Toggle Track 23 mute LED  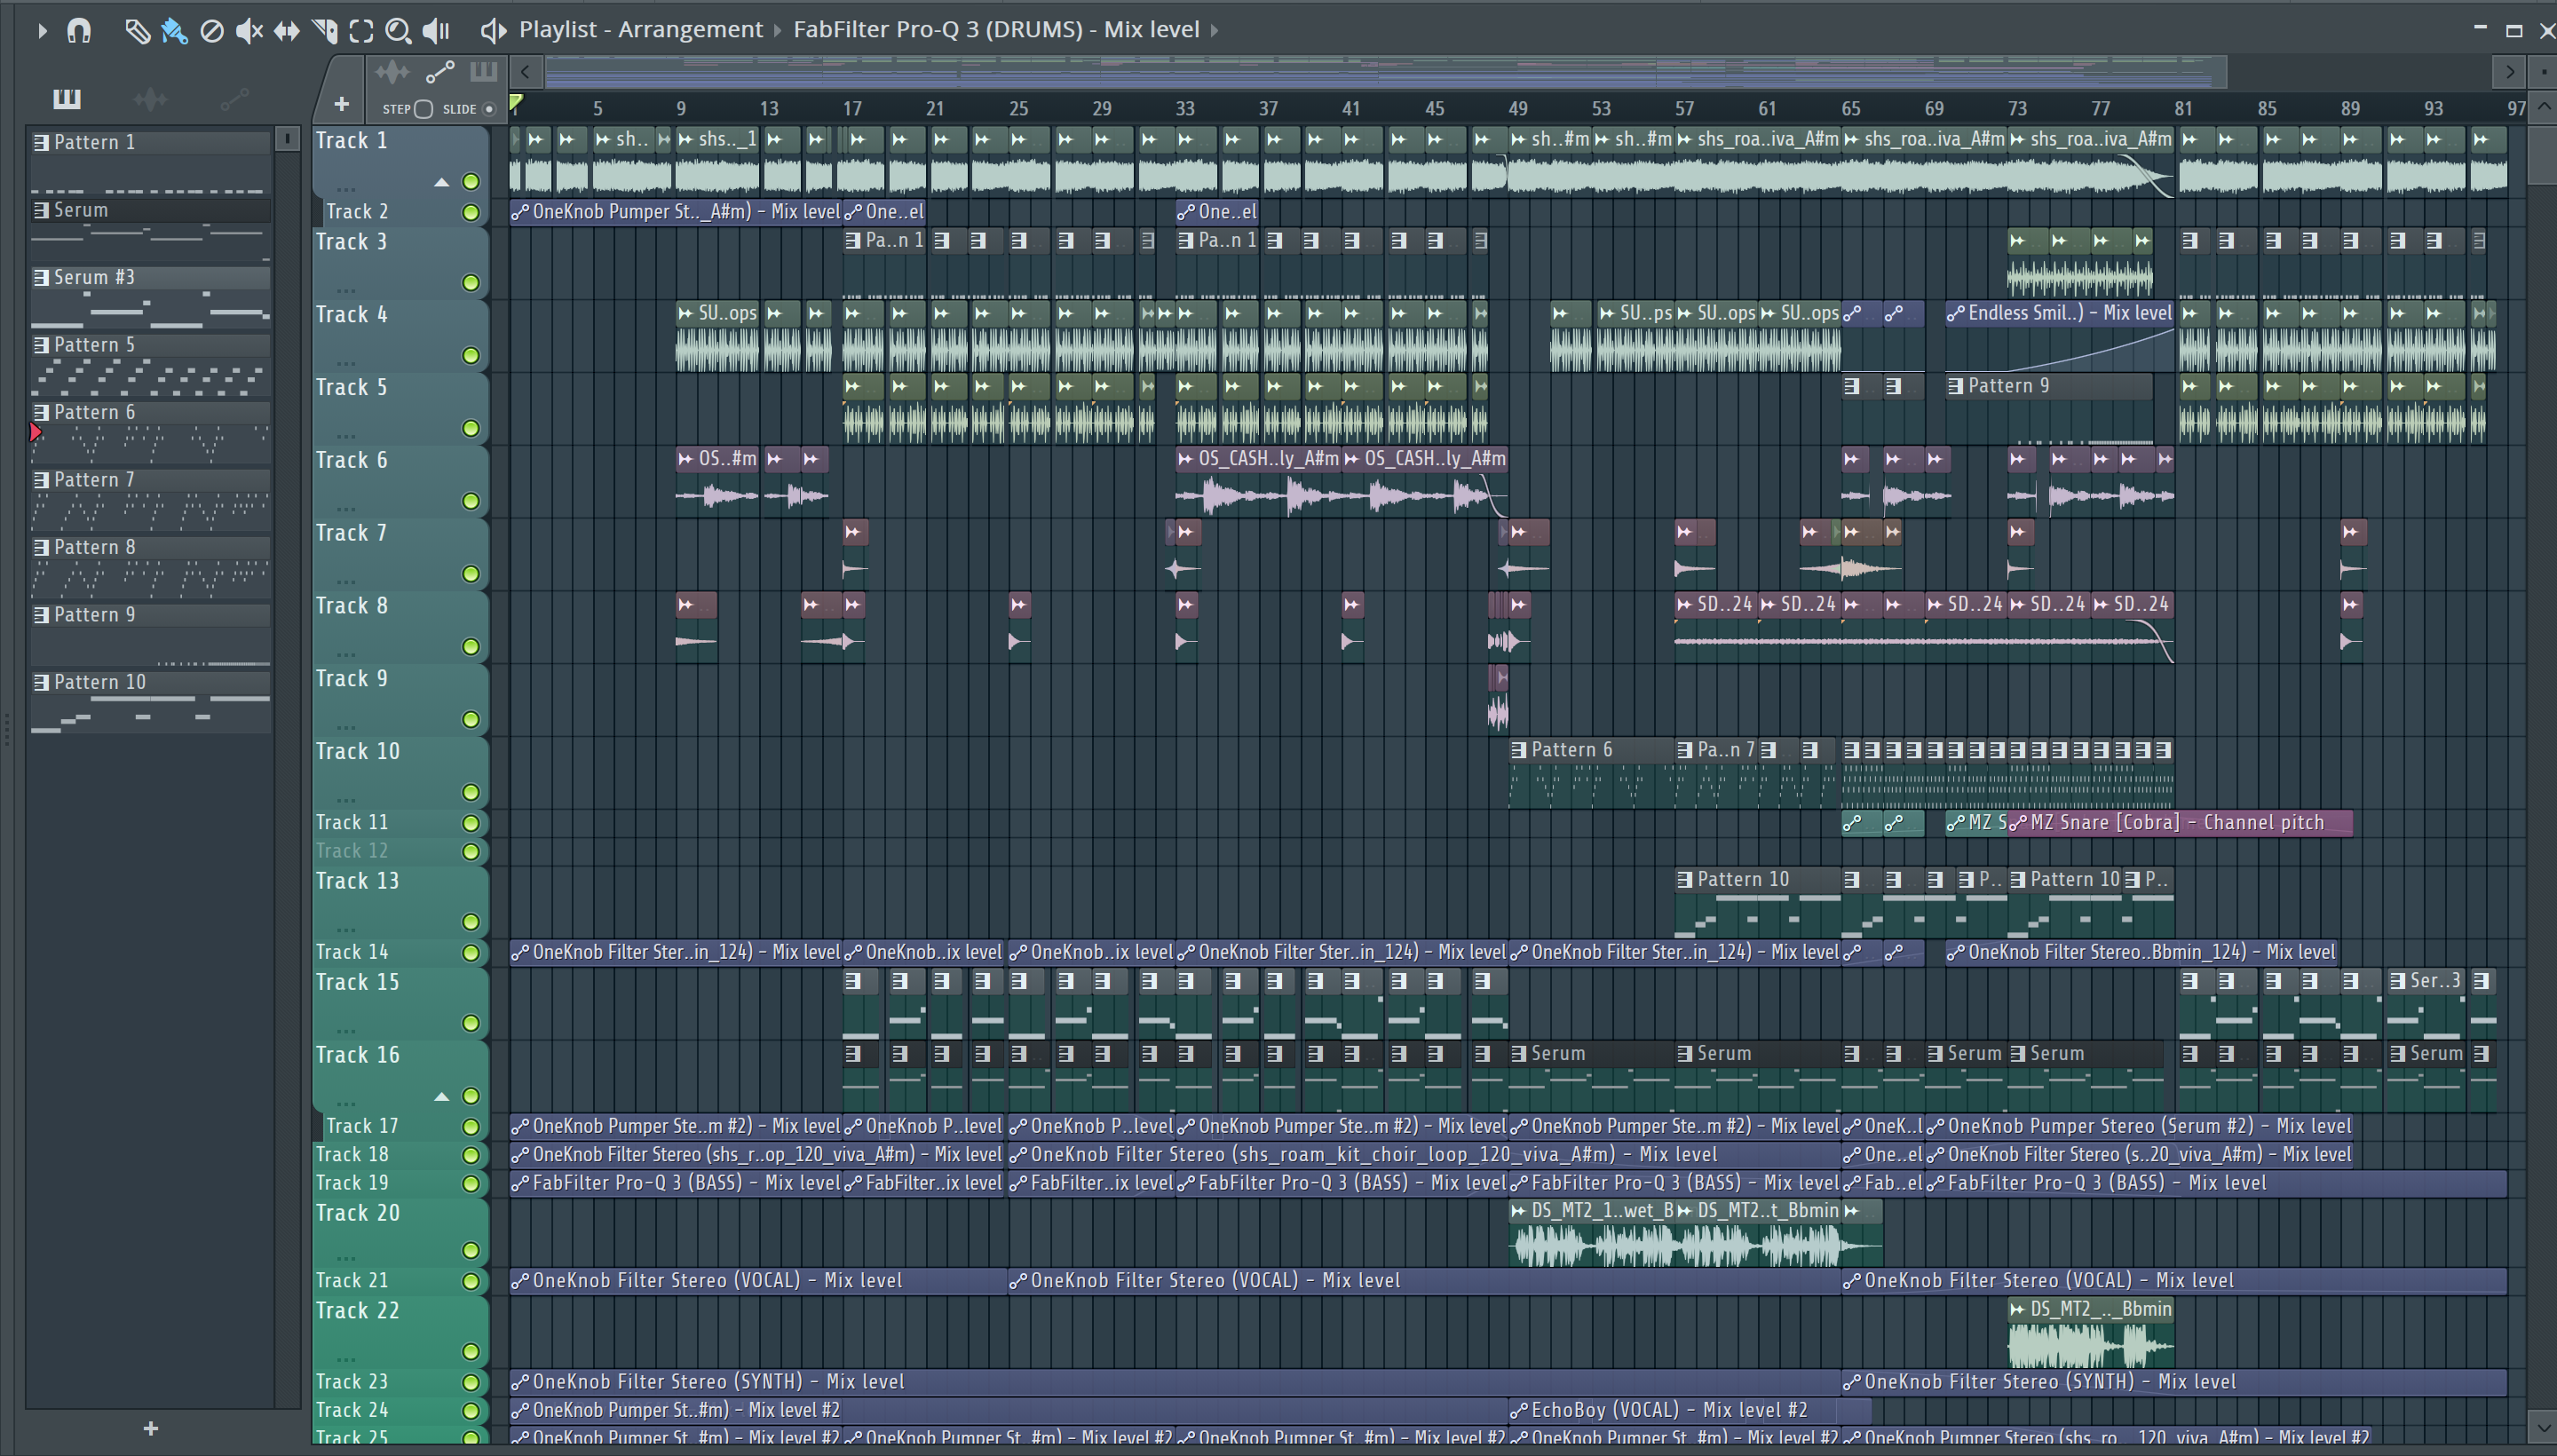(470, 1382)
